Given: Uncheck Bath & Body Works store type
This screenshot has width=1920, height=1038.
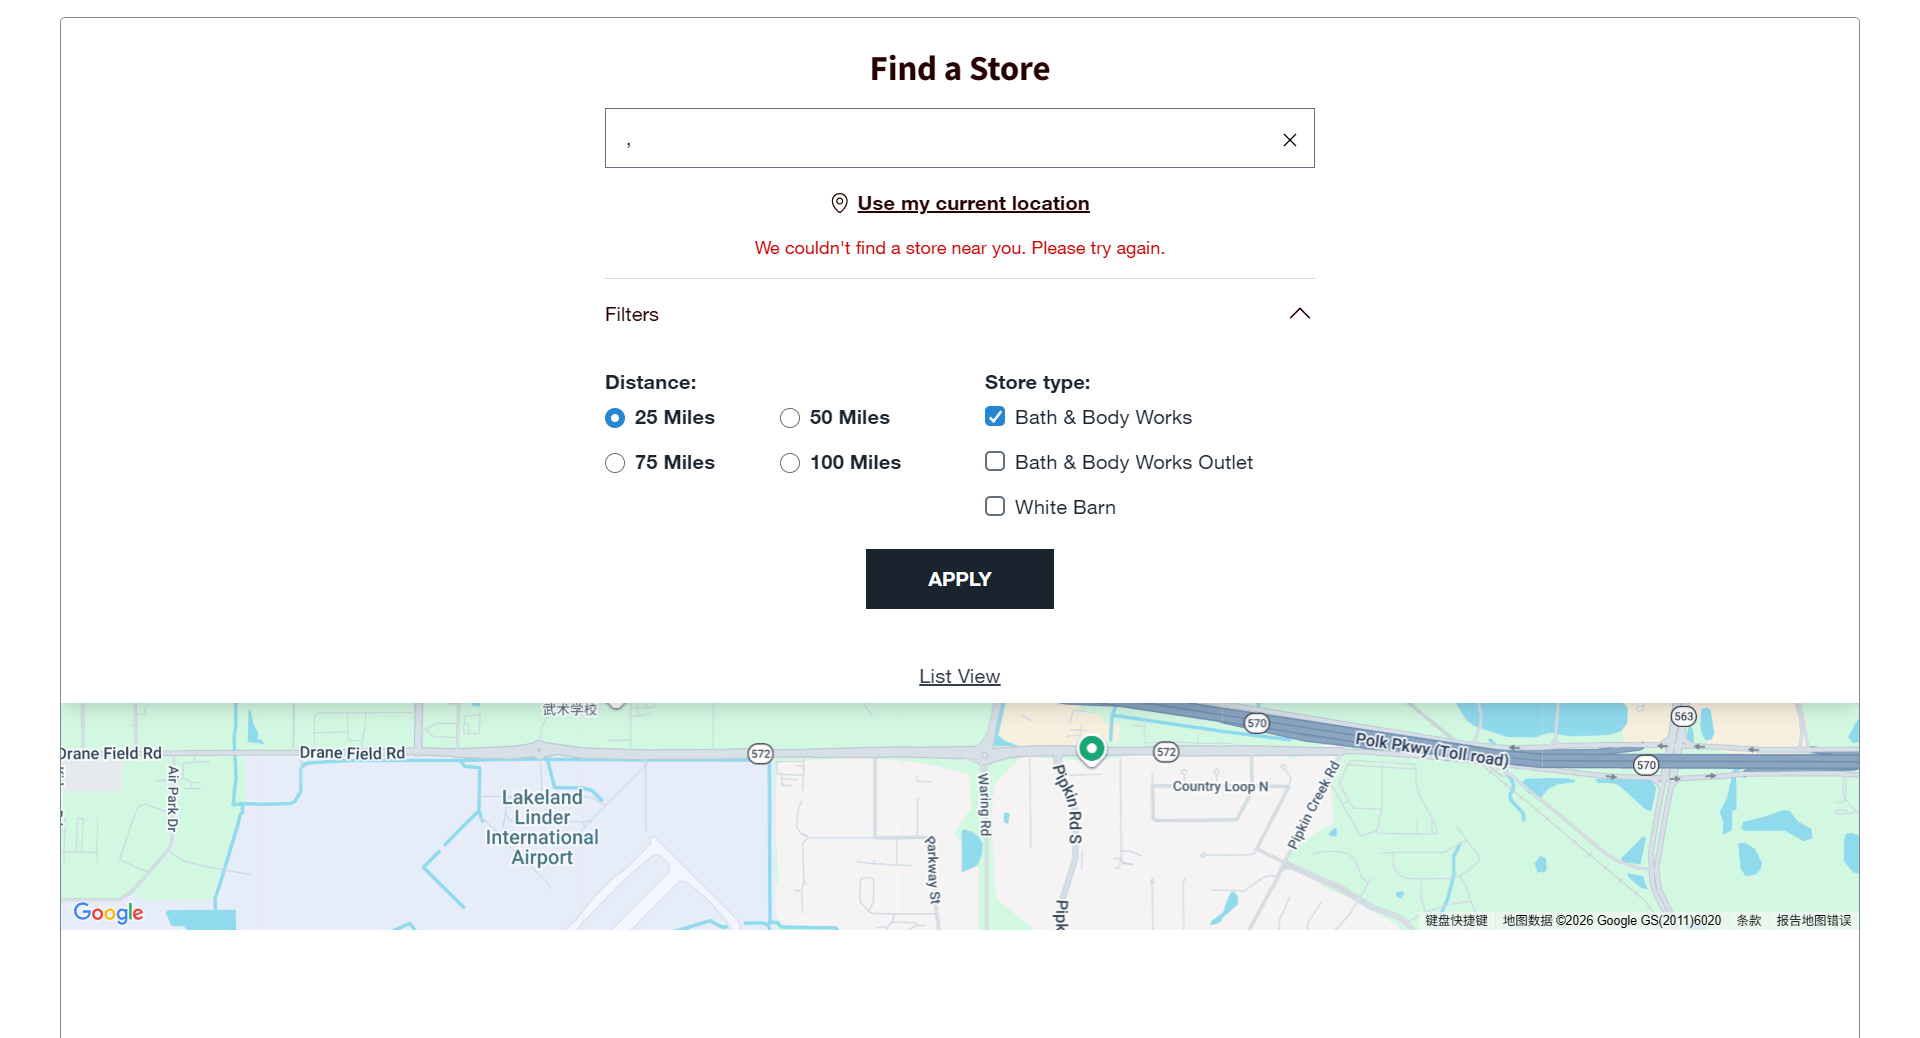Looking at the screenshot, I should [x=995, y=416].
